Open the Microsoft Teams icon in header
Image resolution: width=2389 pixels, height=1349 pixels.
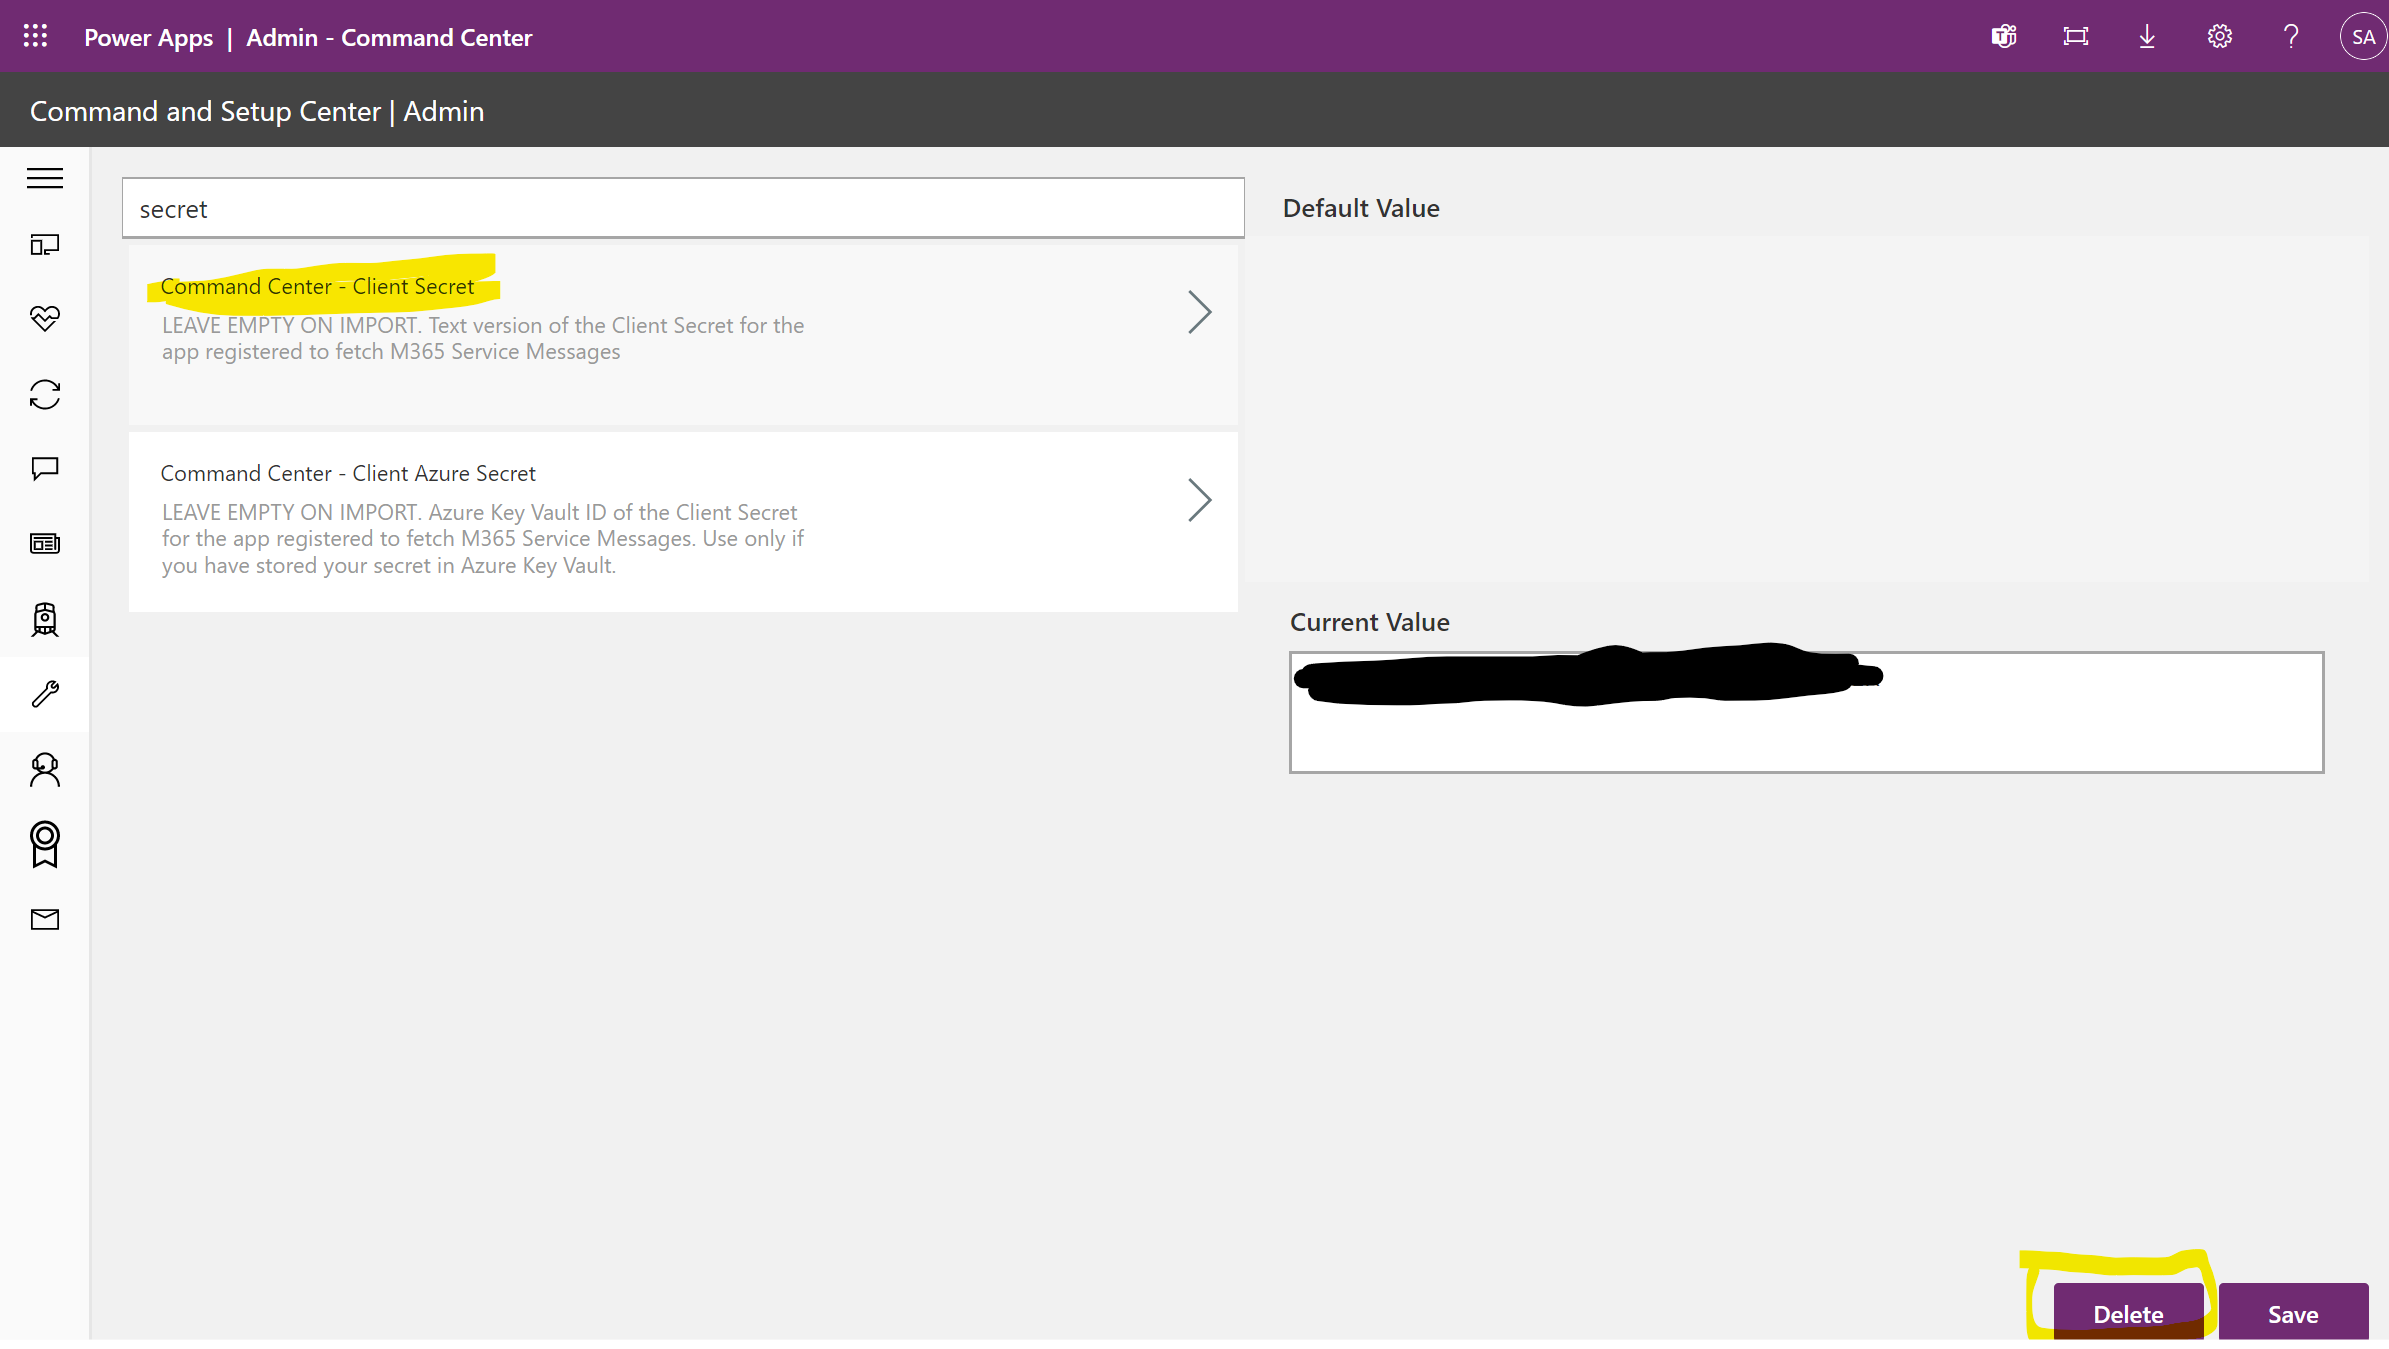coord(2004,36)
